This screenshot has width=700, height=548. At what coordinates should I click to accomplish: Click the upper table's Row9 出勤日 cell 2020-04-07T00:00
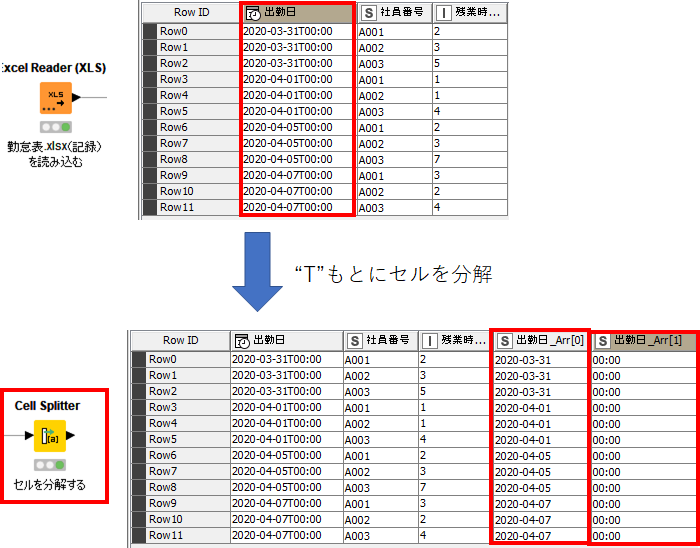click(298, 176)
